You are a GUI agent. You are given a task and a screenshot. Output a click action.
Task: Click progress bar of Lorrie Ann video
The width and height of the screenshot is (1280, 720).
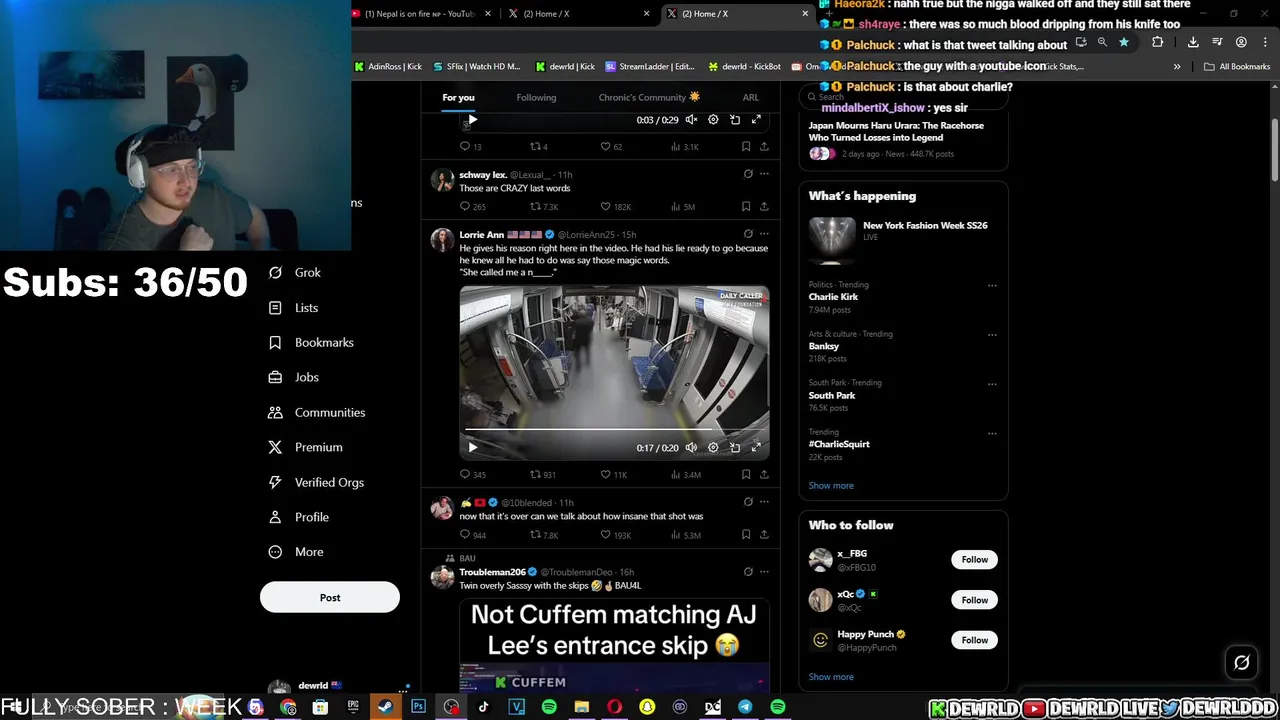(x=614, y=431)
